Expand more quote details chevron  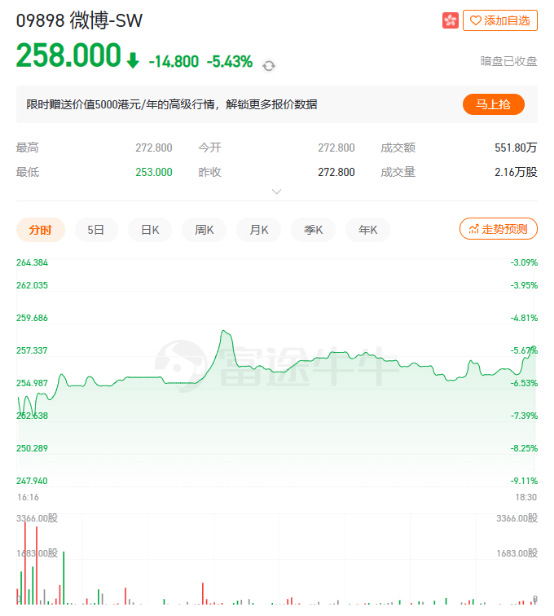click(277, 191)
